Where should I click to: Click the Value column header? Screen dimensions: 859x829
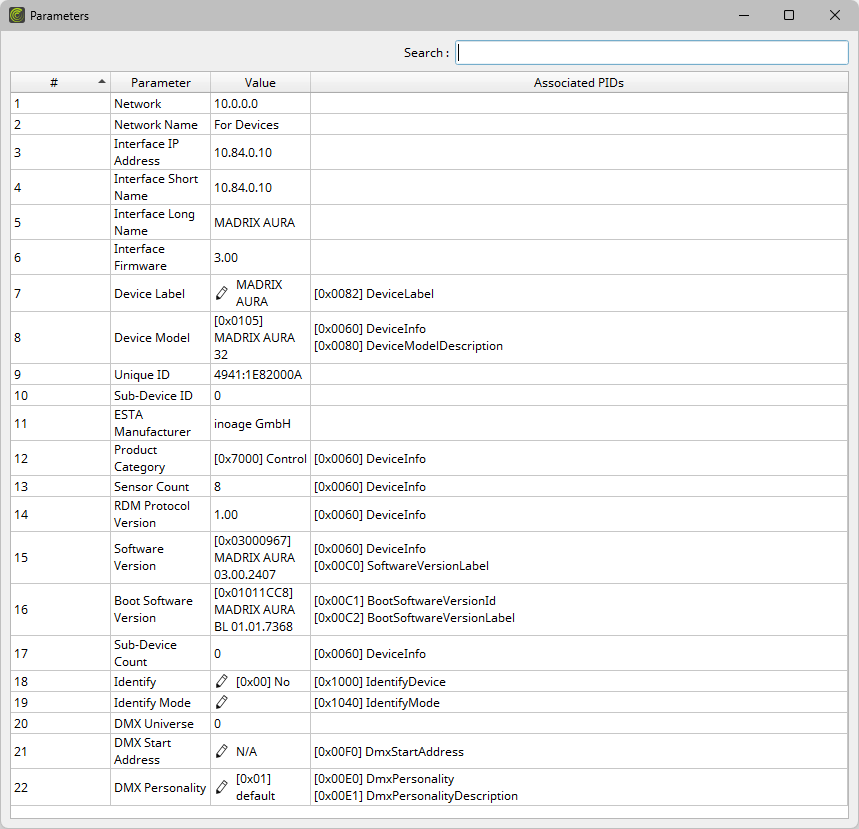click(260, 83)
